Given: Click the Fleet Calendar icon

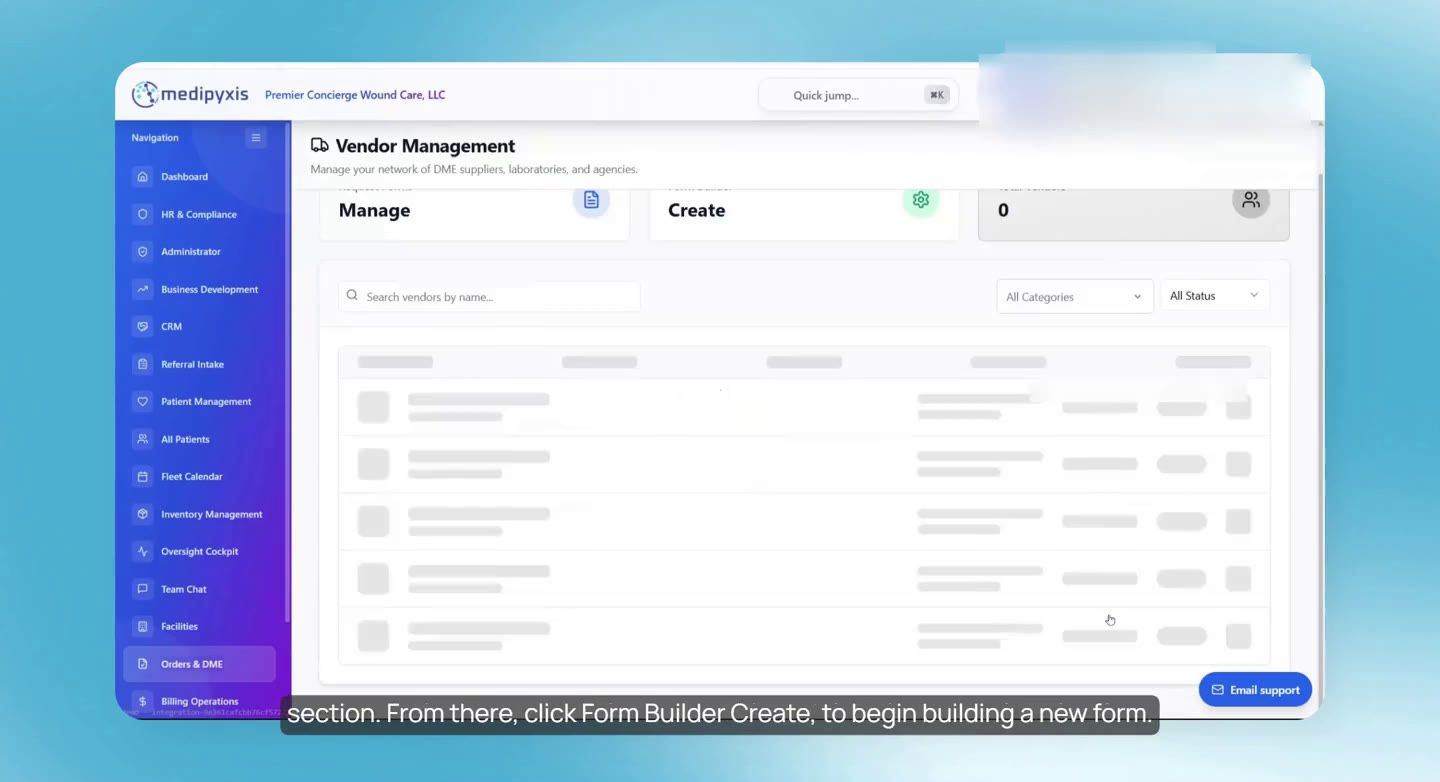Looking at the screenshot, I should coord(142,477).
